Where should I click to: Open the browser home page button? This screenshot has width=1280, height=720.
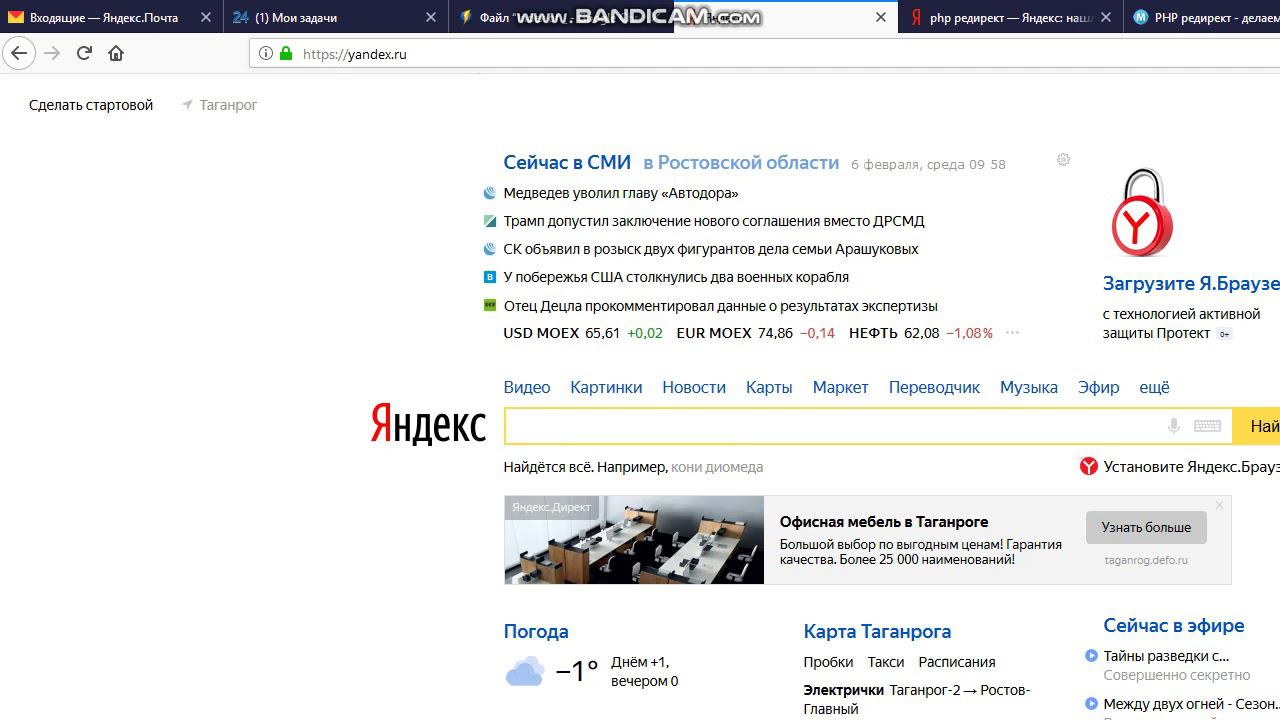(x=116, y=54)
